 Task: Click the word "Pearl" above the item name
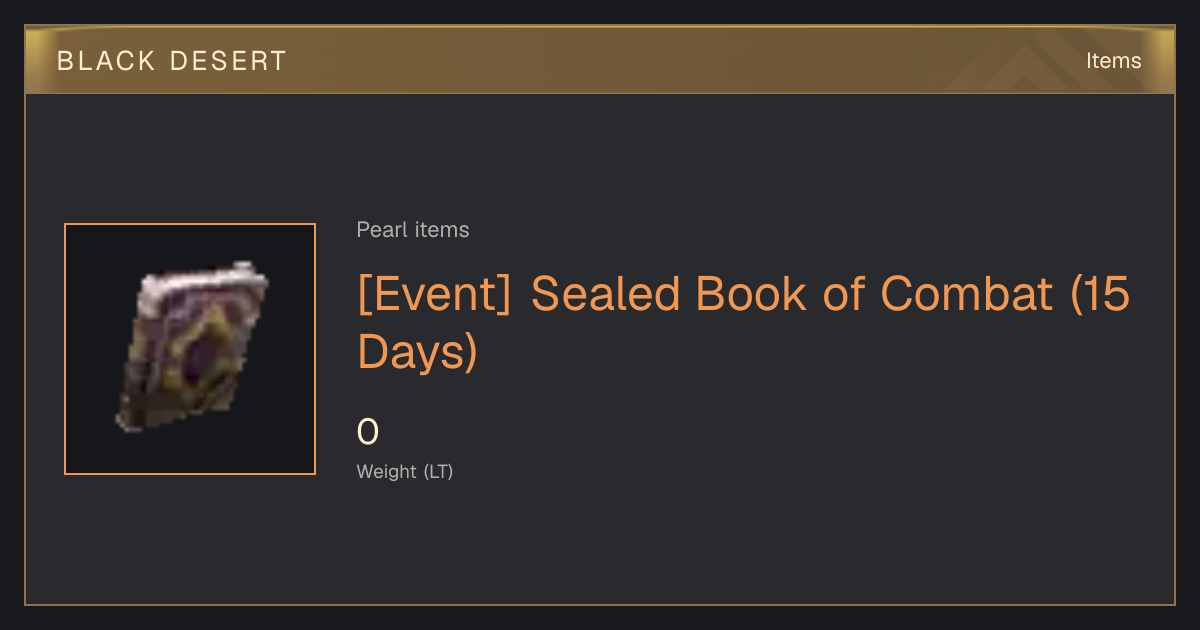(x=382, y=230)
